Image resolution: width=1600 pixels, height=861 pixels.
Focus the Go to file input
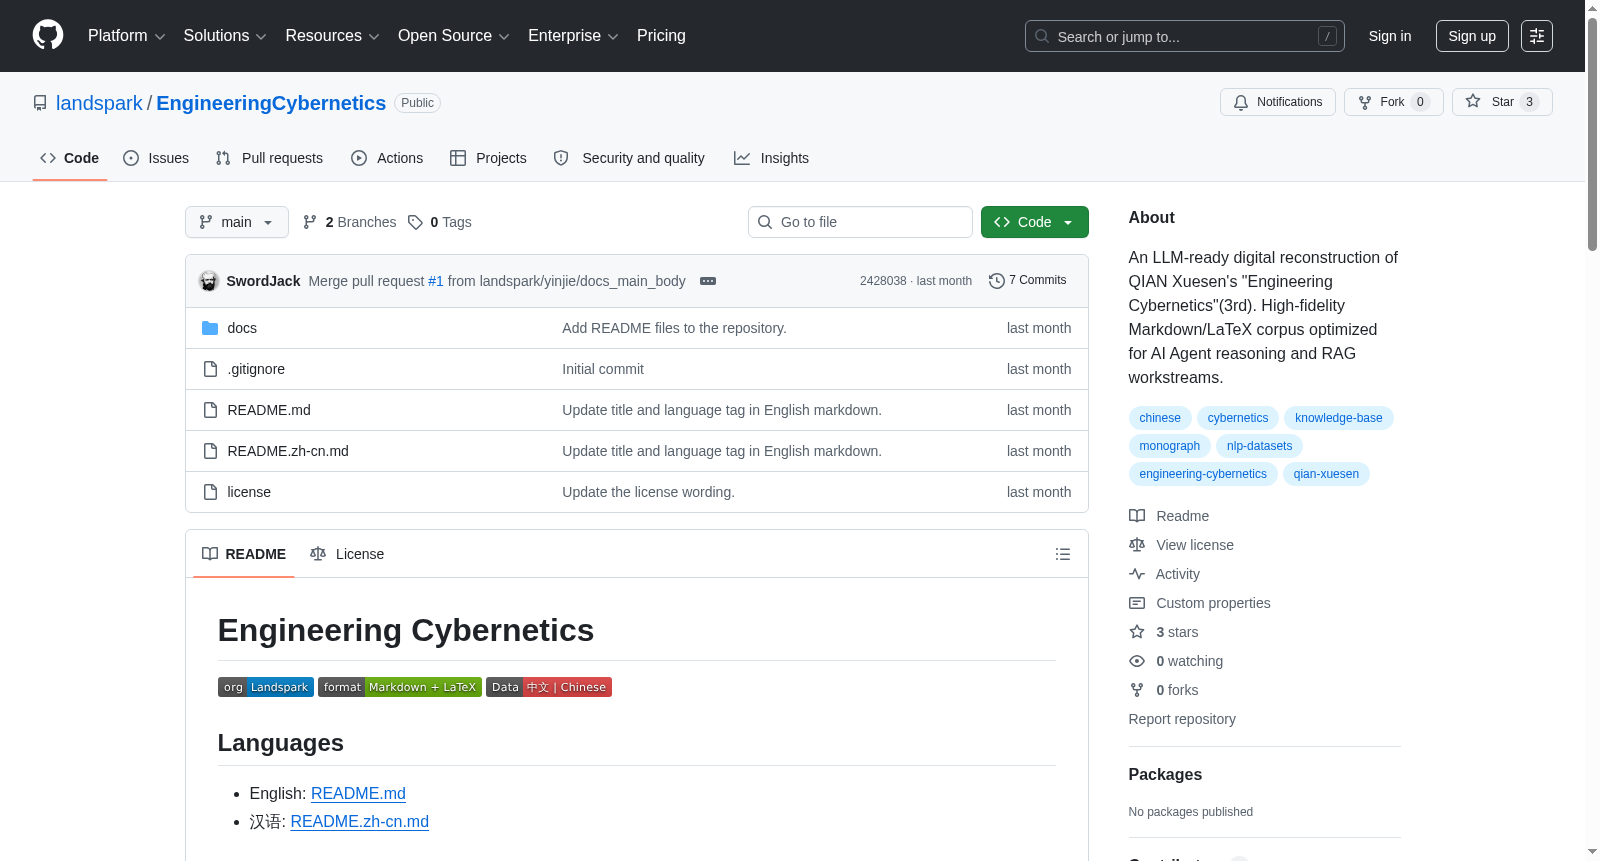pos(860,222)
